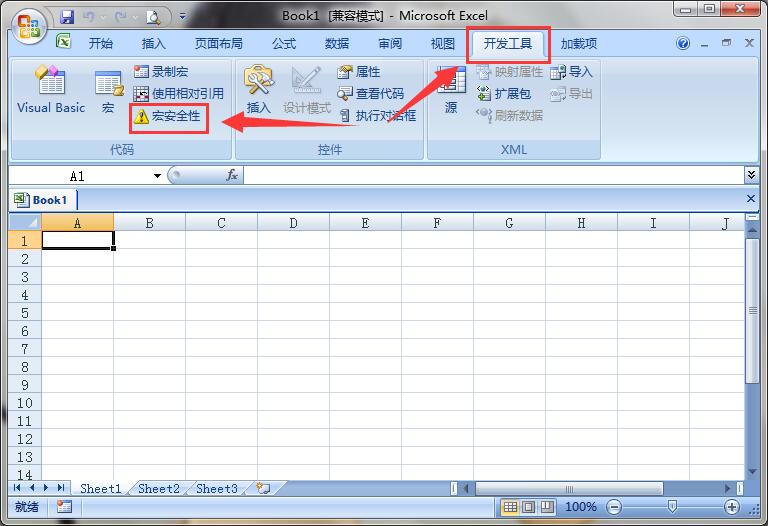
Task: Expand the quick access toolbar customize arrow
Action: (182, 17)
